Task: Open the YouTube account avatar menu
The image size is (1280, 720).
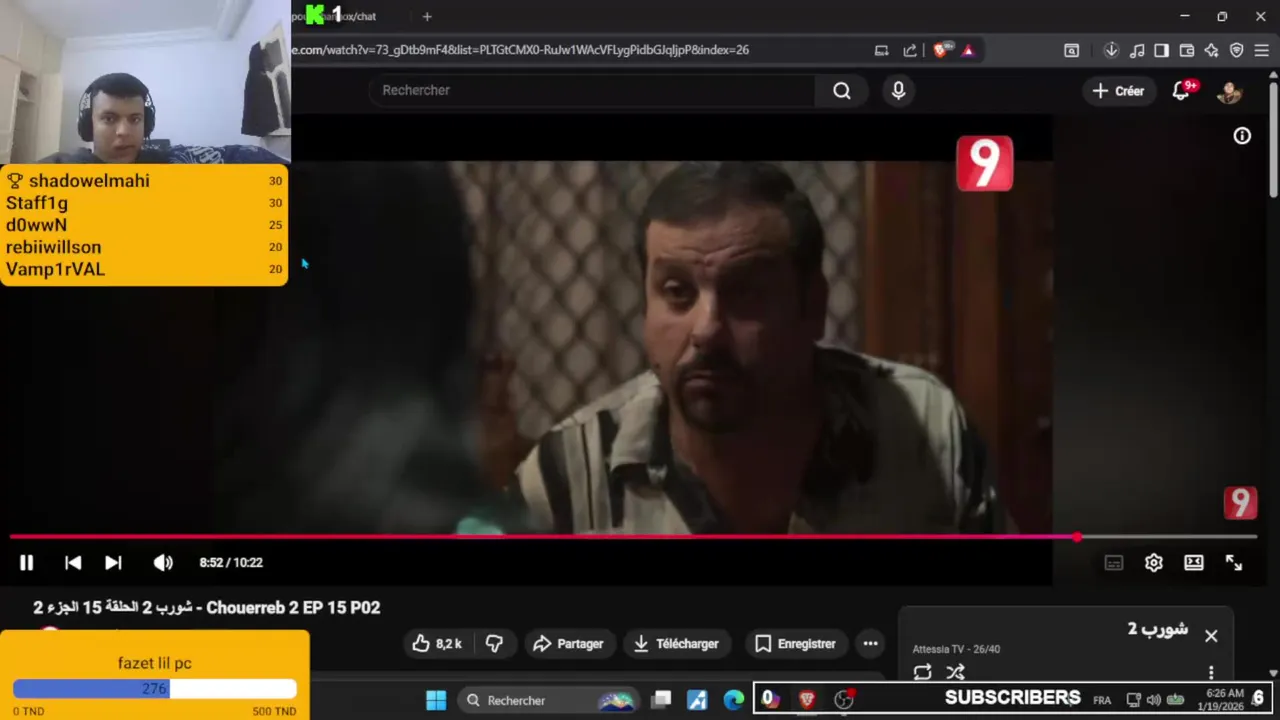Action: pos(1229,91)
